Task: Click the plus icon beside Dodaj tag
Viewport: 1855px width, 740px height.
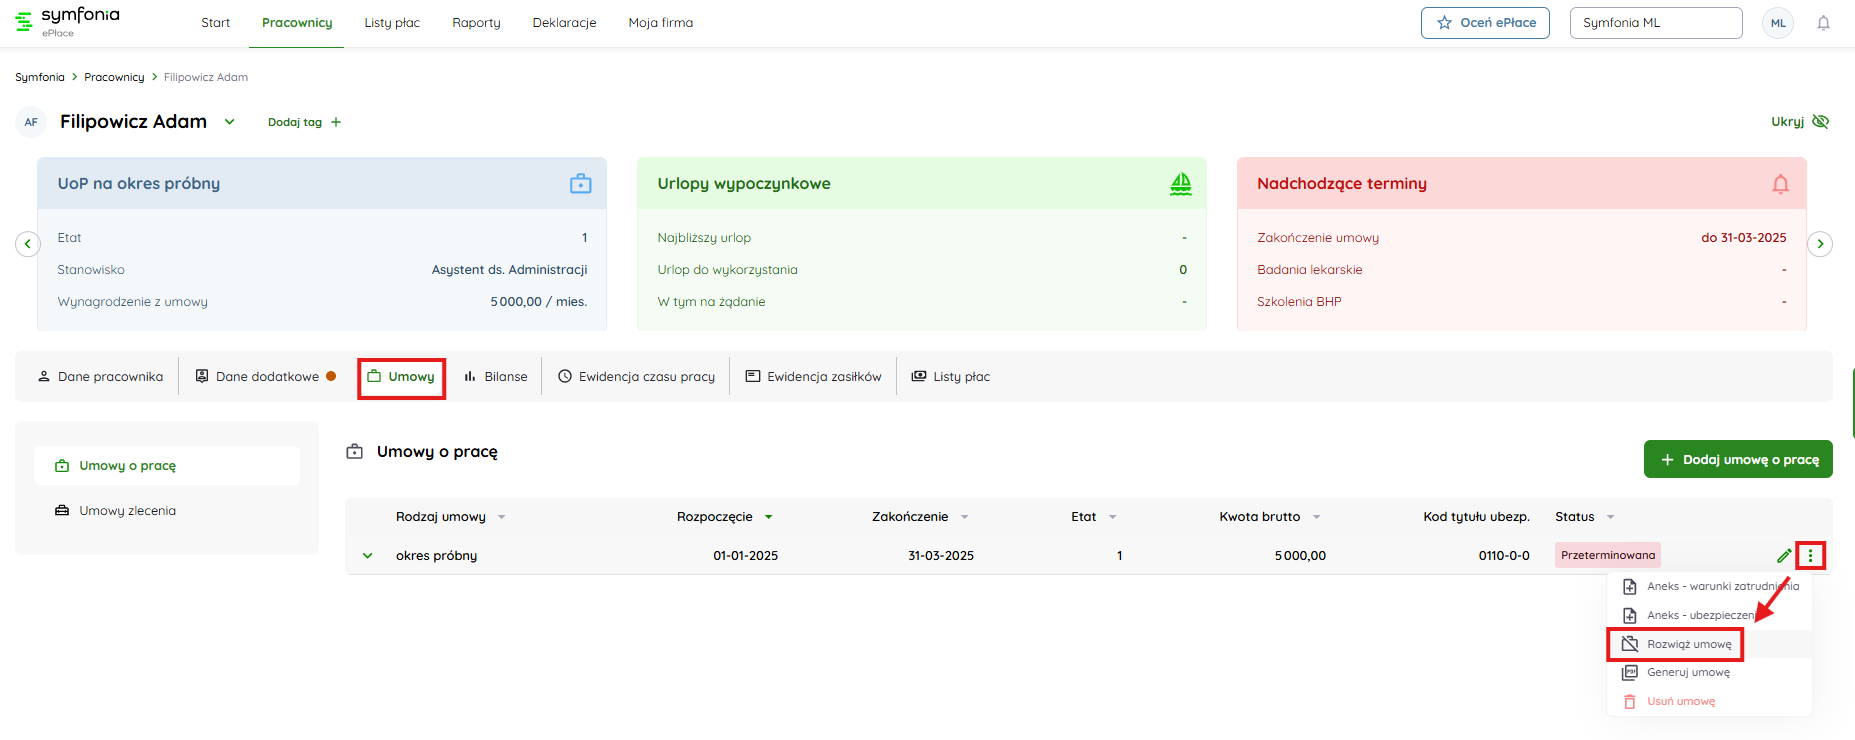Action: (x=336, y=122)
